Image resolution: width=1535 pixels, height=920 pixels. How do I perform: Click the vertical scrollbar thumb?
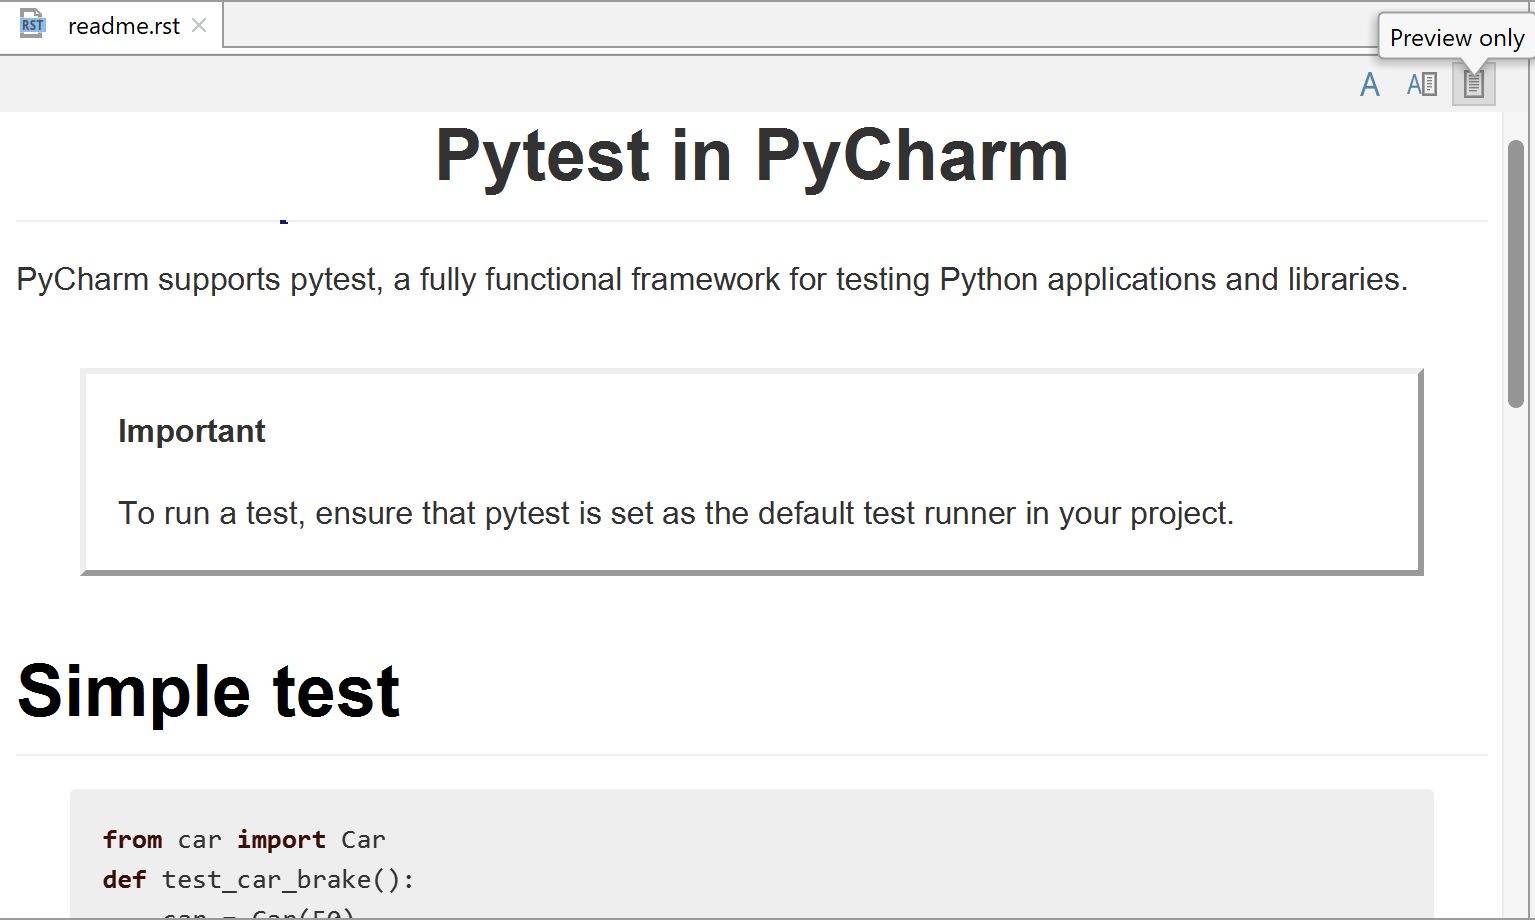click(1516, 274)
